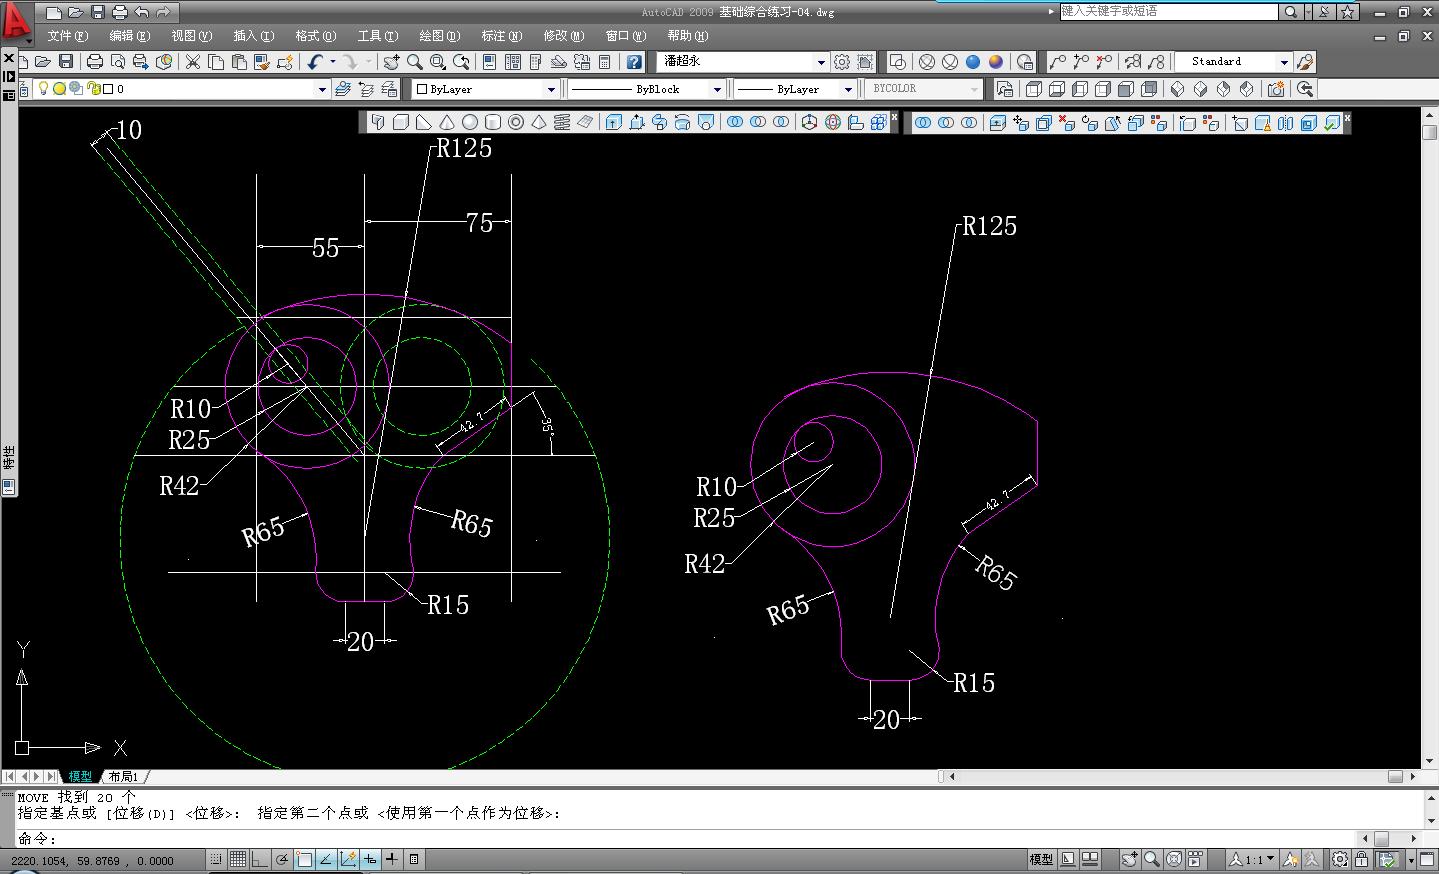The image size is (1439, 874).
Task: Open QuickCalc calculator icon
Action: click(x=605, y=62)
